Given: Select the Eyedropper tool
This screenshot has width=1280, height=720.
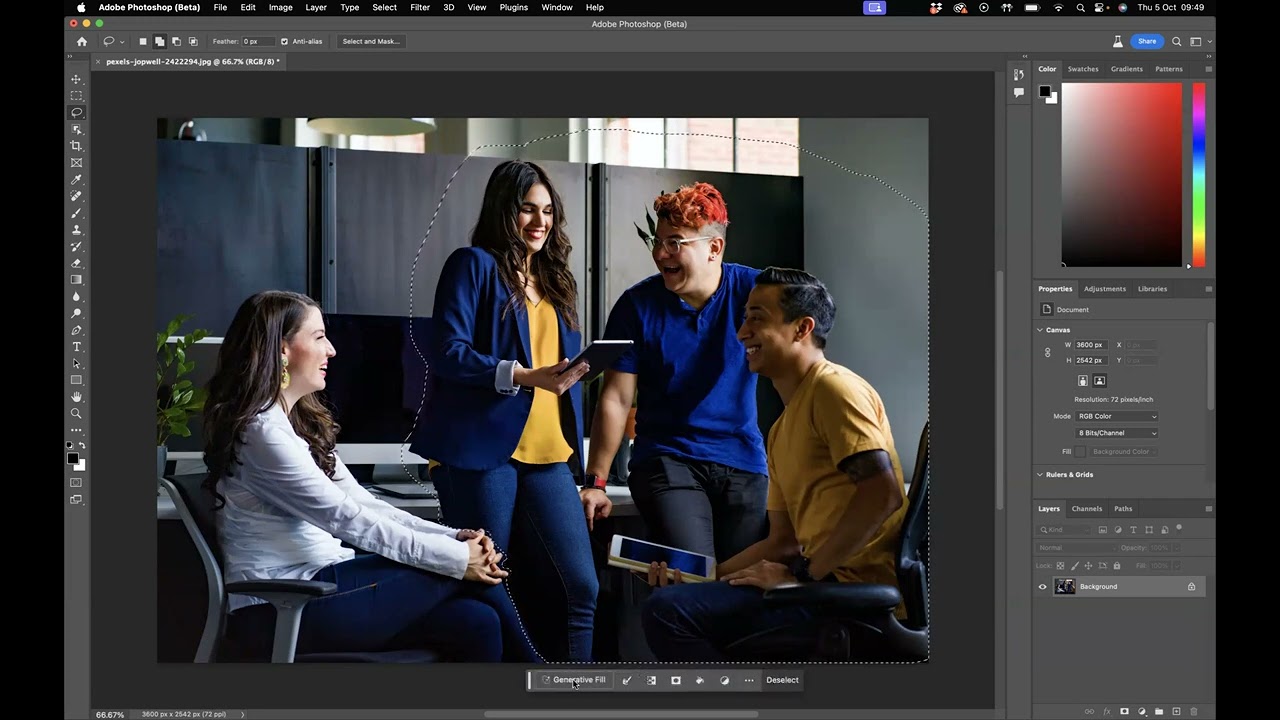Looking at the screenshot, I should coord(76,180).
